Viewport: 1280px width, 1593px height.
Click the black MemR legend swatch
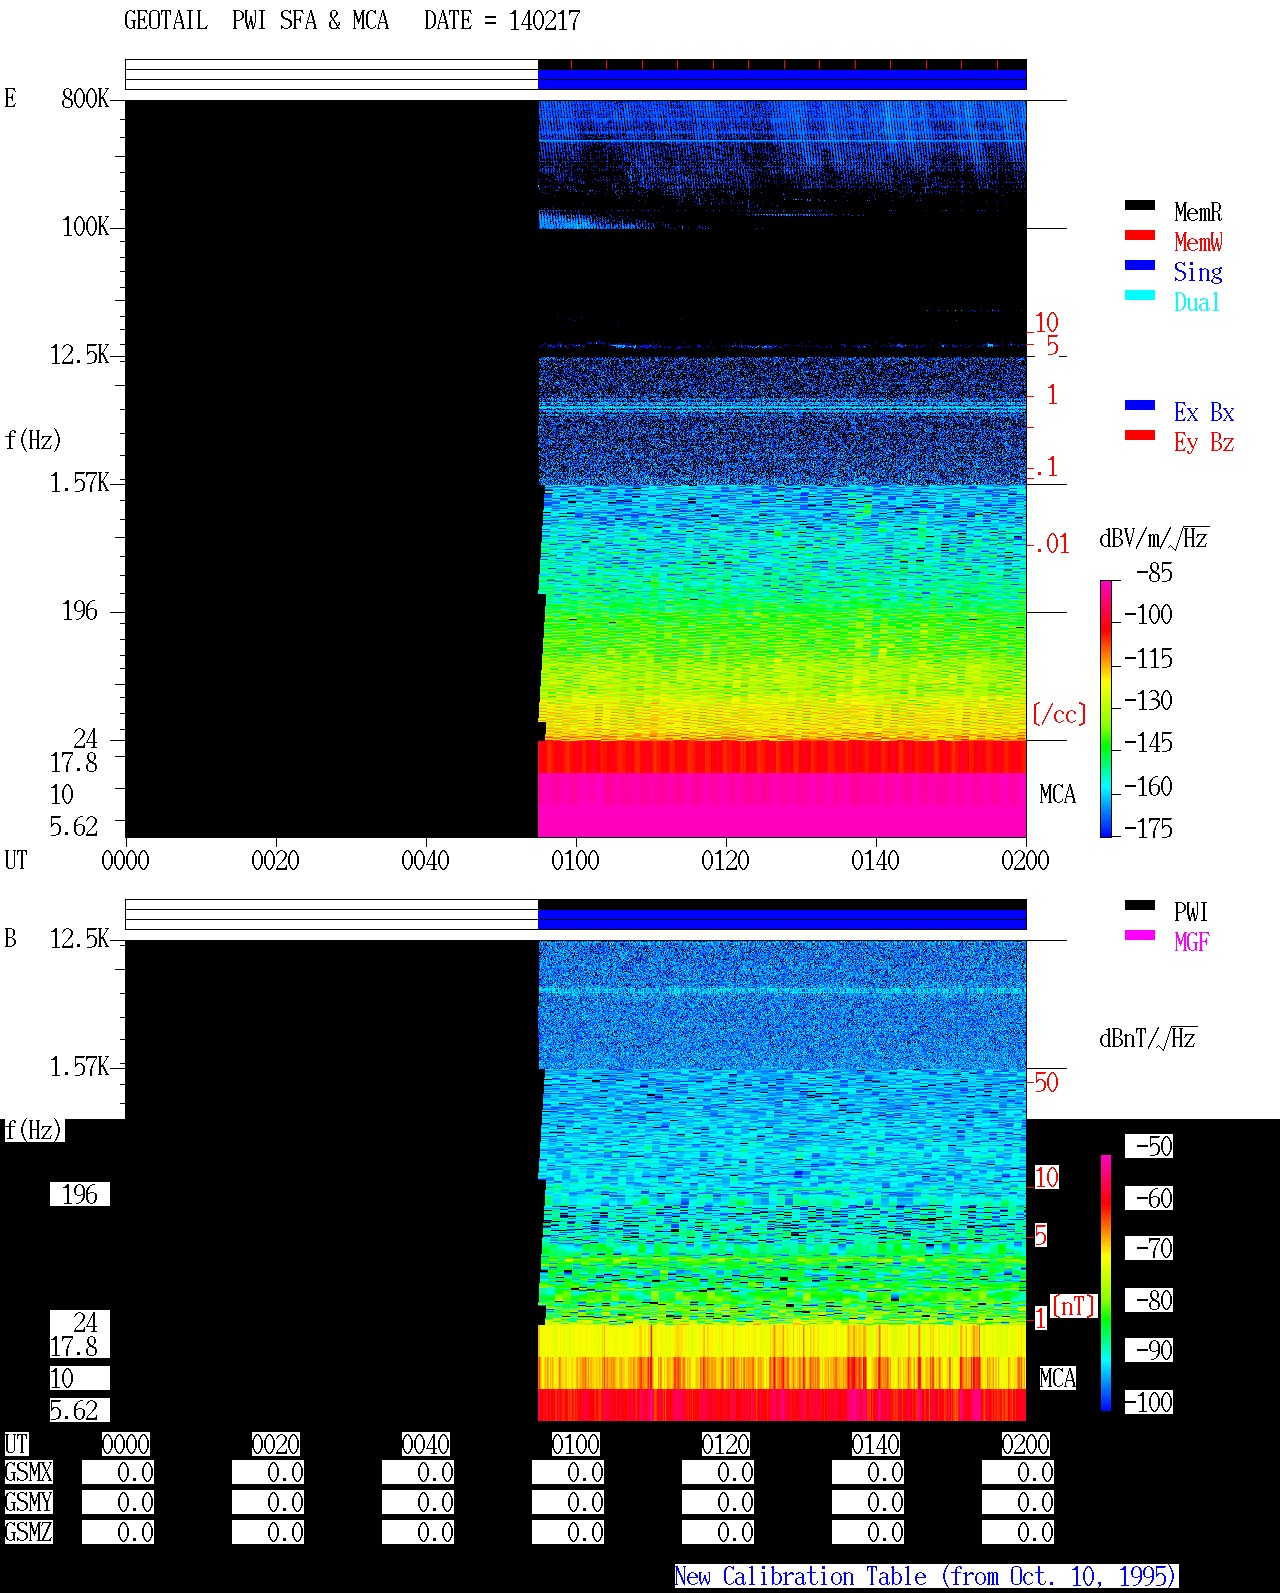1140,205
